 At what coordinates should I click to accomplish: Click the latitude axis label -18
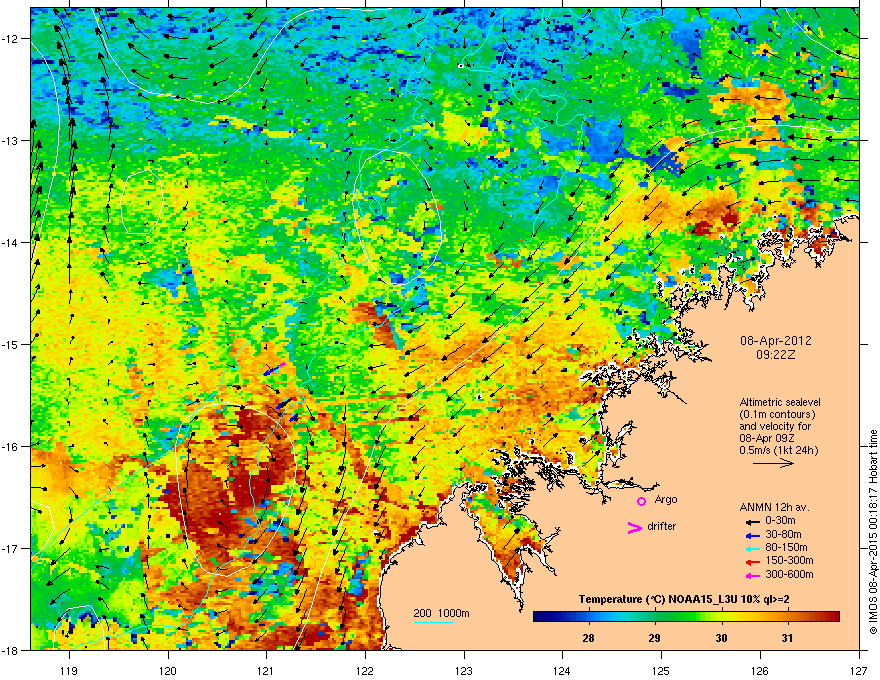[x=11, y=650]
